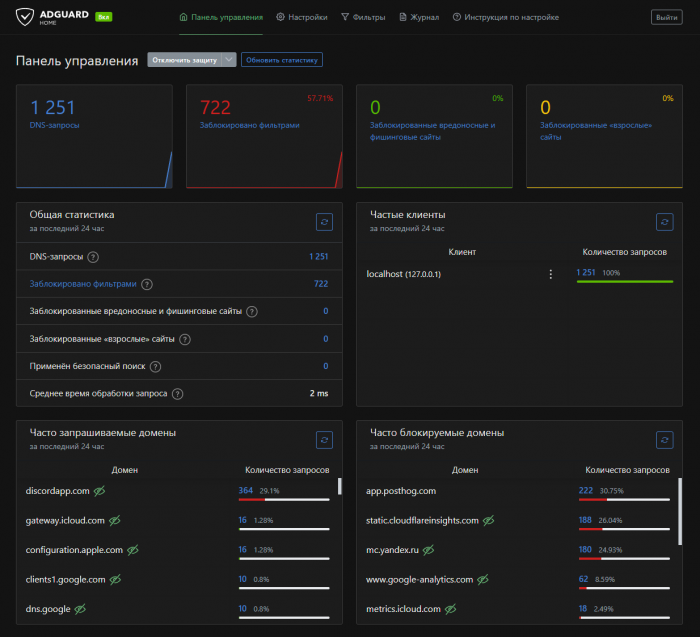Refresh the Частые клиенты card
700x637 pixels.
(x=664, y=221)
